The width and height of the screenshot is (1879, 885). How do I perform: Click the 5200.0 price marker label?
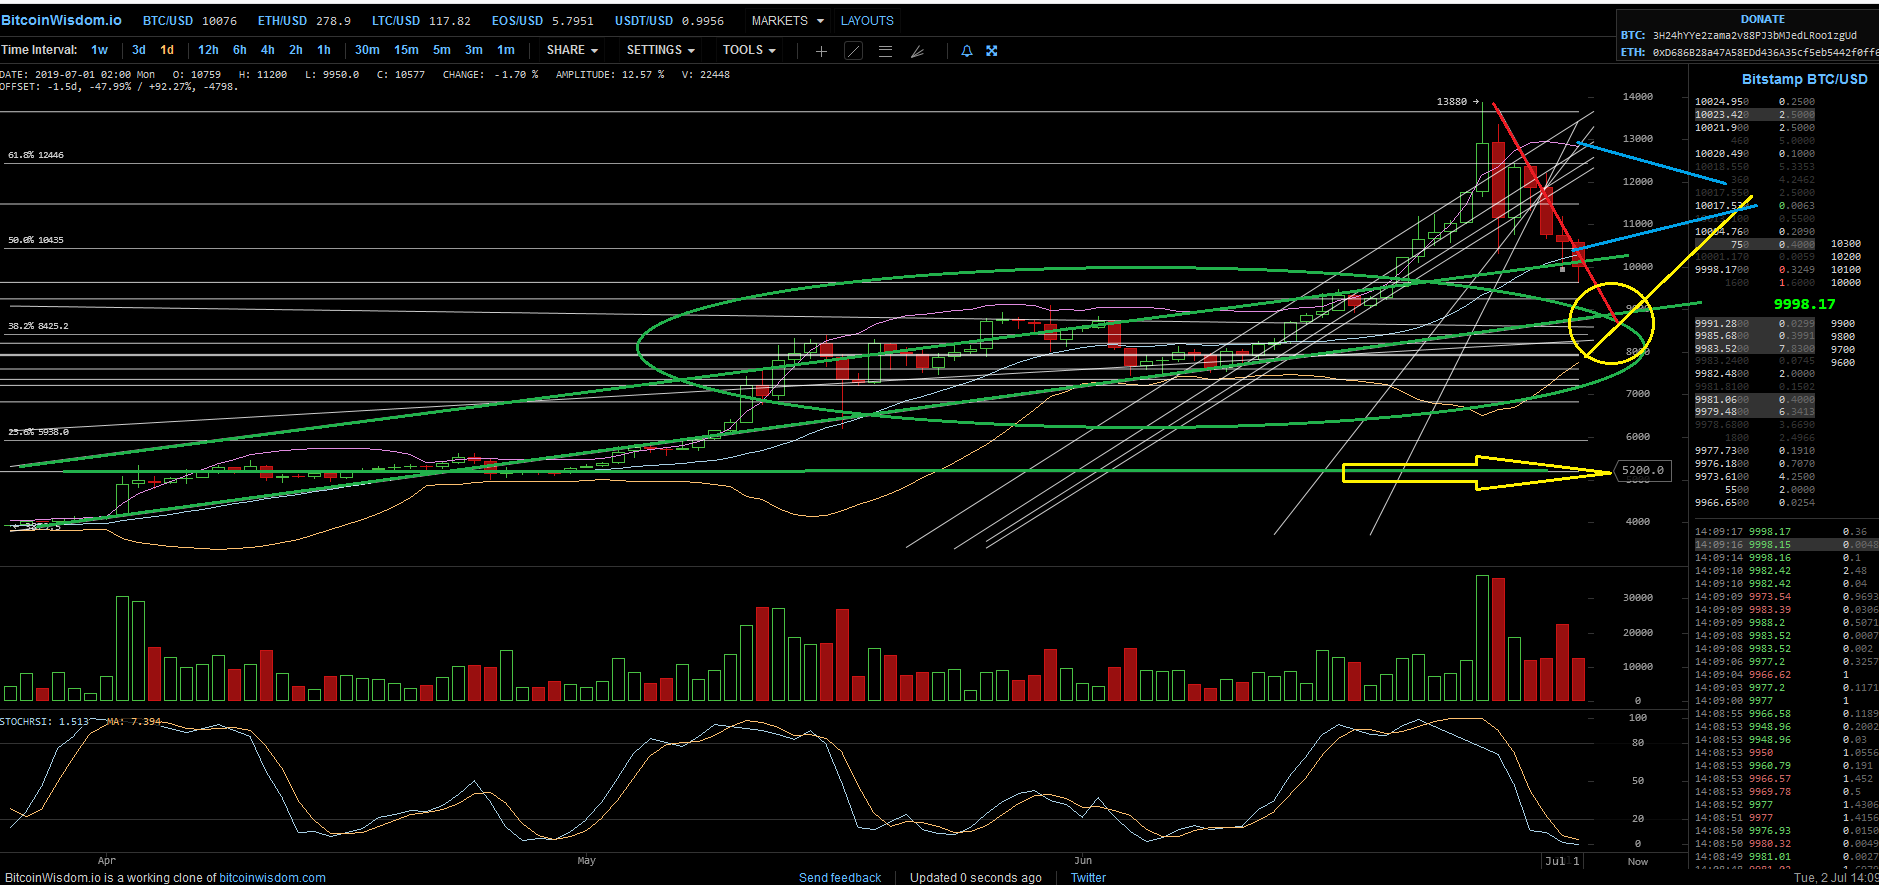[1642, 470]
